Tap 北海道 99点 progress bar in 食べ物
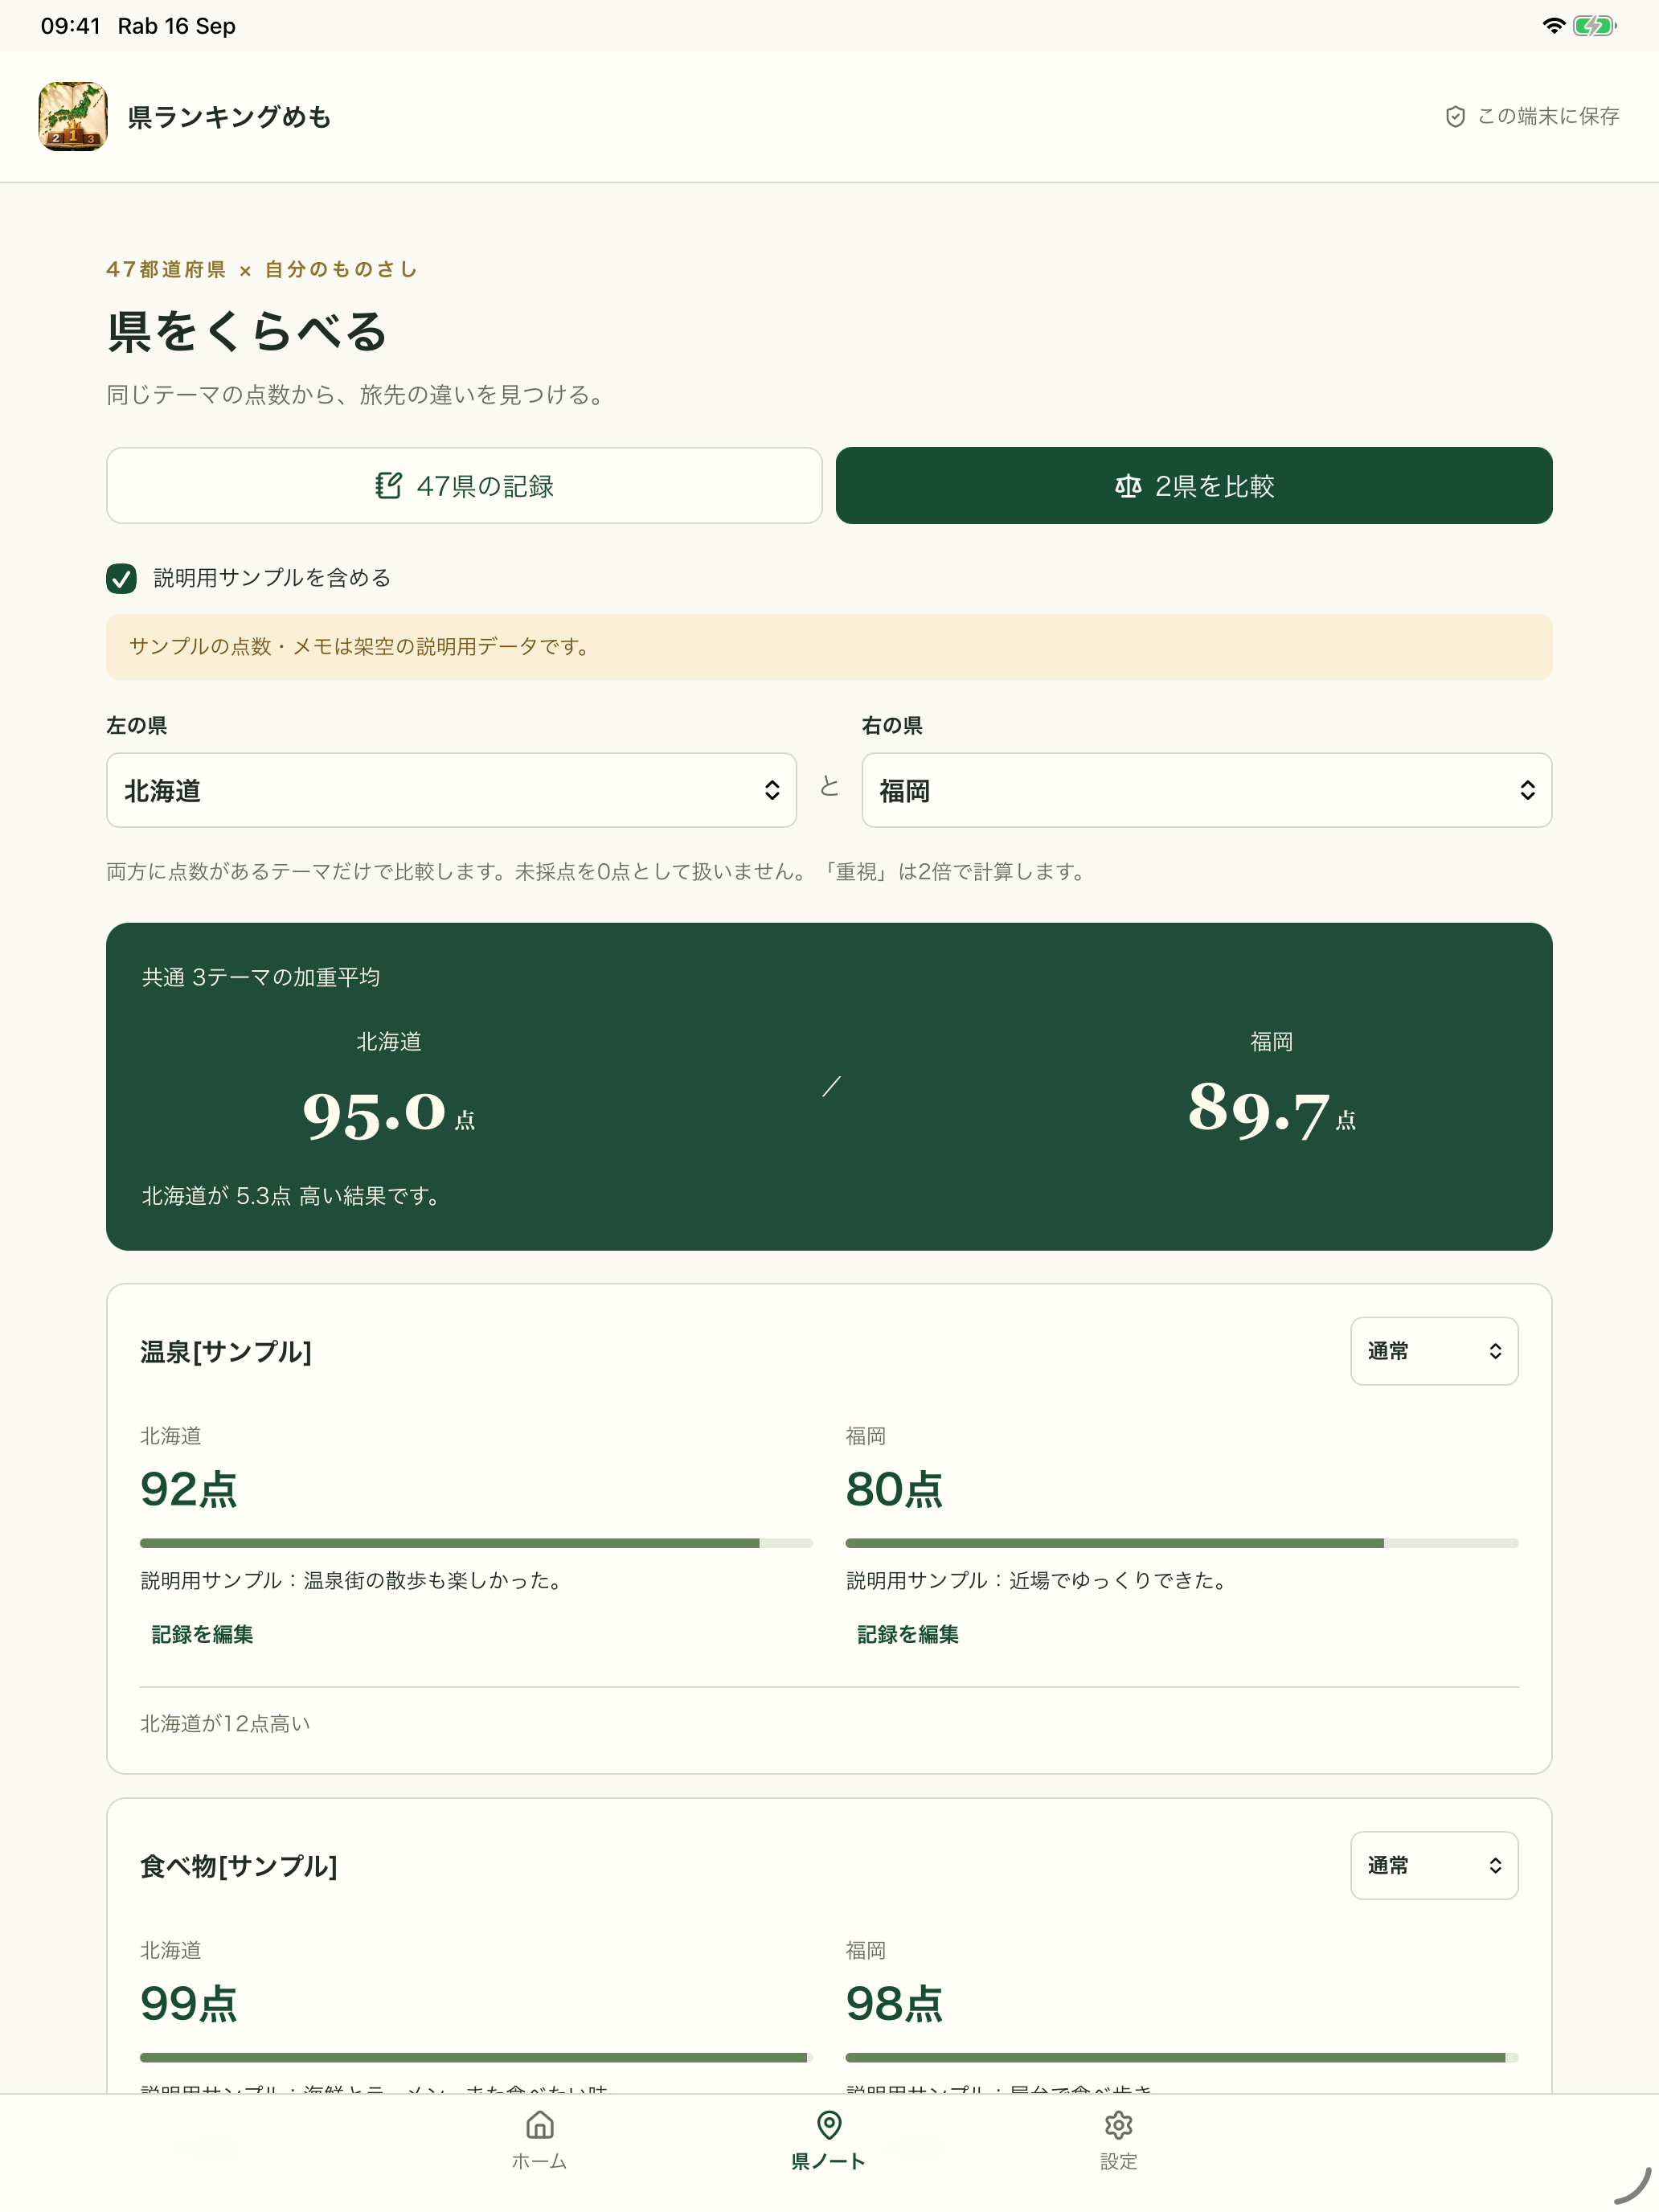 point(476,2057)
